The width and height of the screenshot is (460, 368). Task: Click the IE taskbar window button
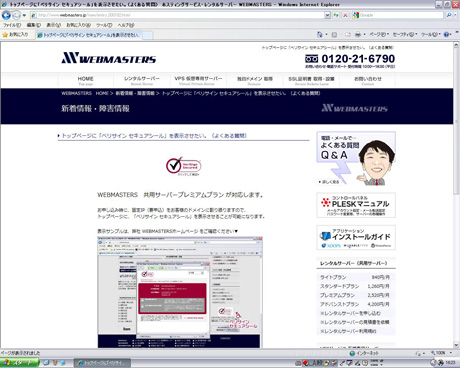(102, 363)
